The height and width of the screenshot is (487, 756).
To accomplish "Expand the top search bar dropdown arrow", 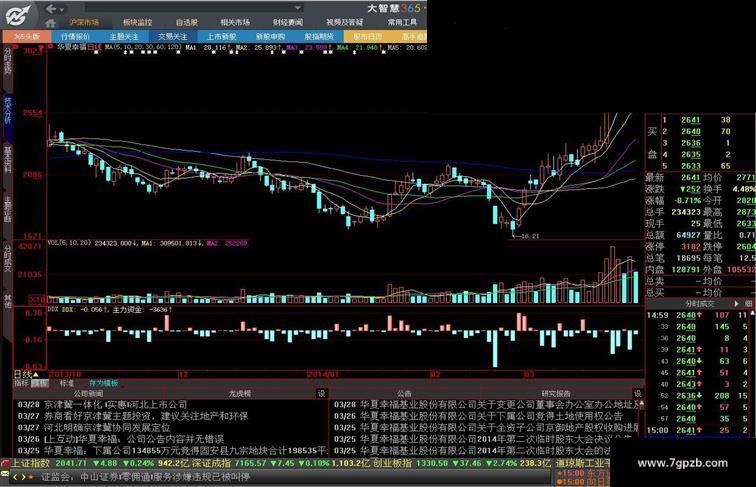I will (297, 8).
